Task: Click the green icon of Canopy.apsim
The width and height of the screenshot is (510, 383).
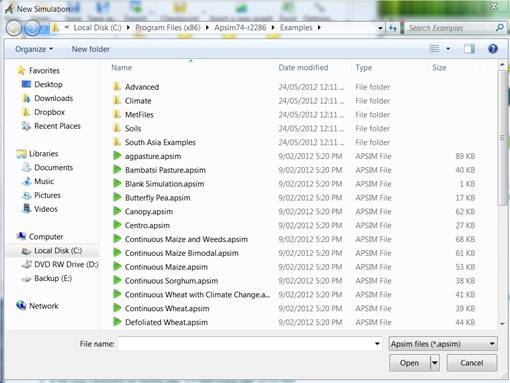Action: point(117,211)
